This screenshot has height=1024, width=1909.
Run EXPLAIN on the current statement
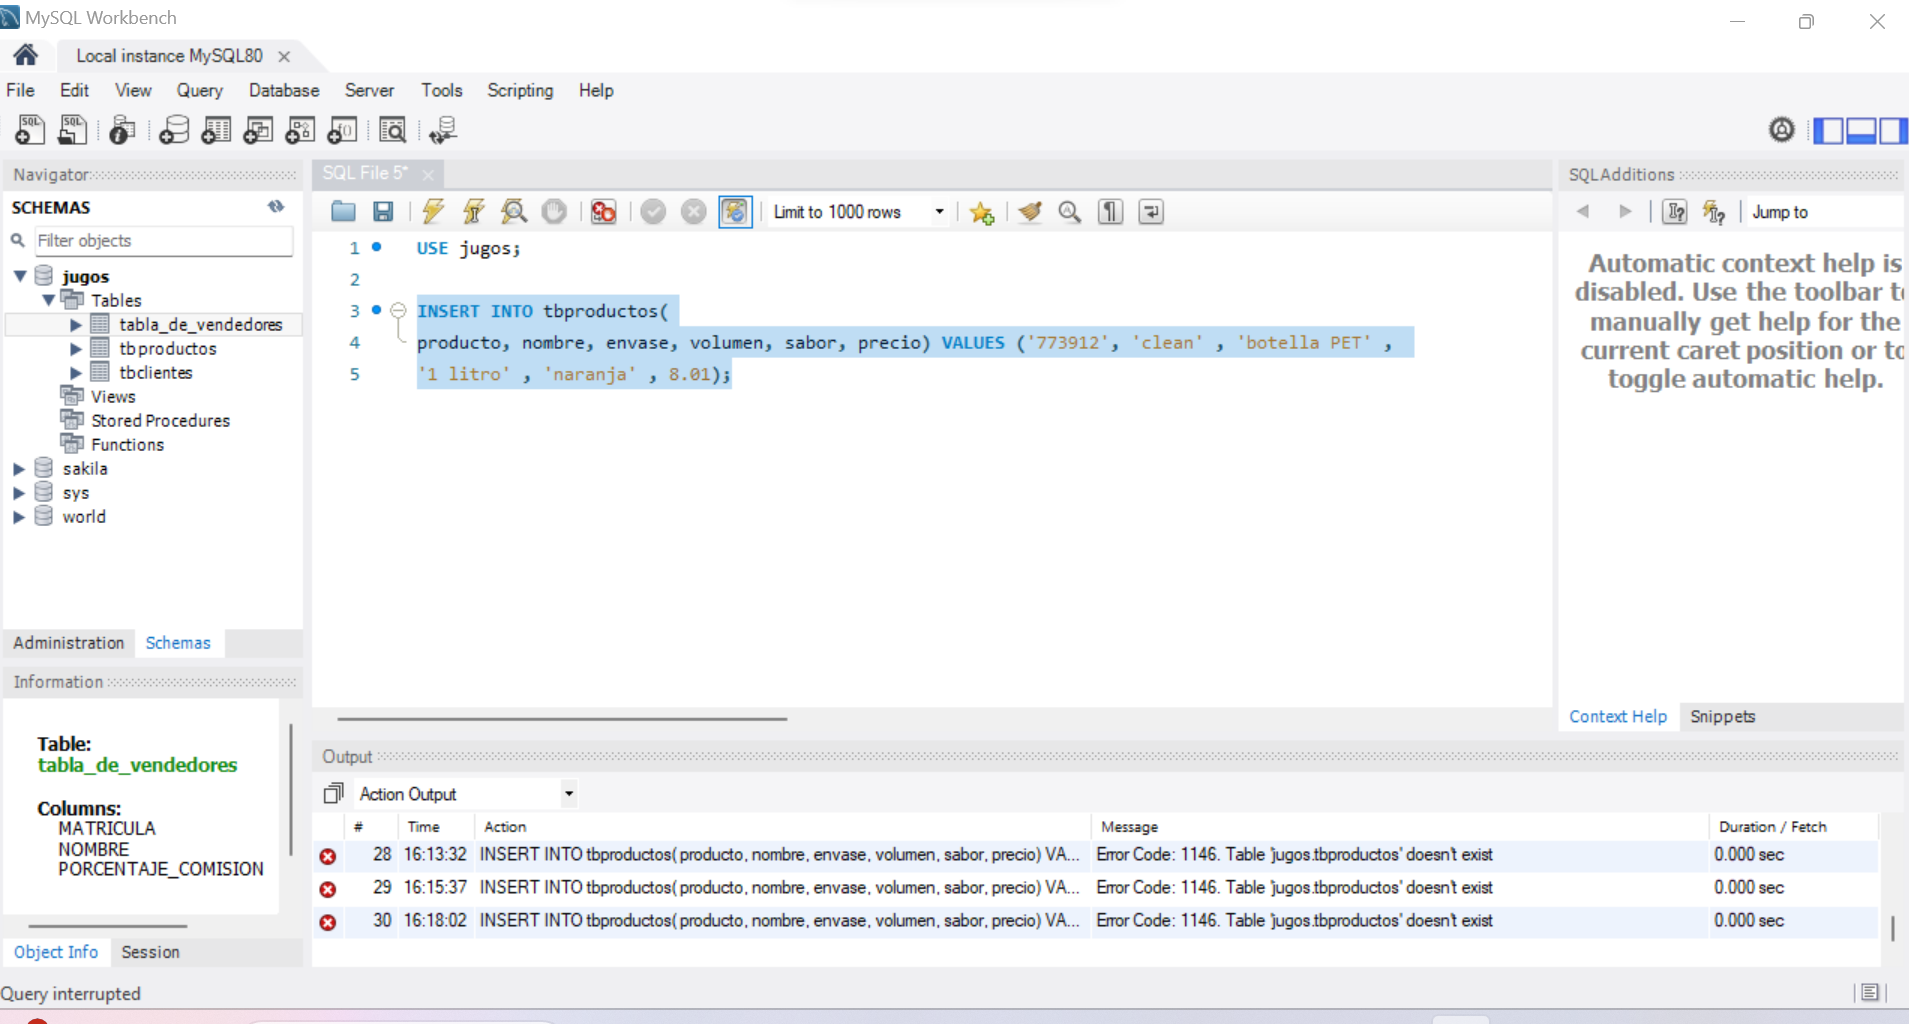[x=514, y=211]
